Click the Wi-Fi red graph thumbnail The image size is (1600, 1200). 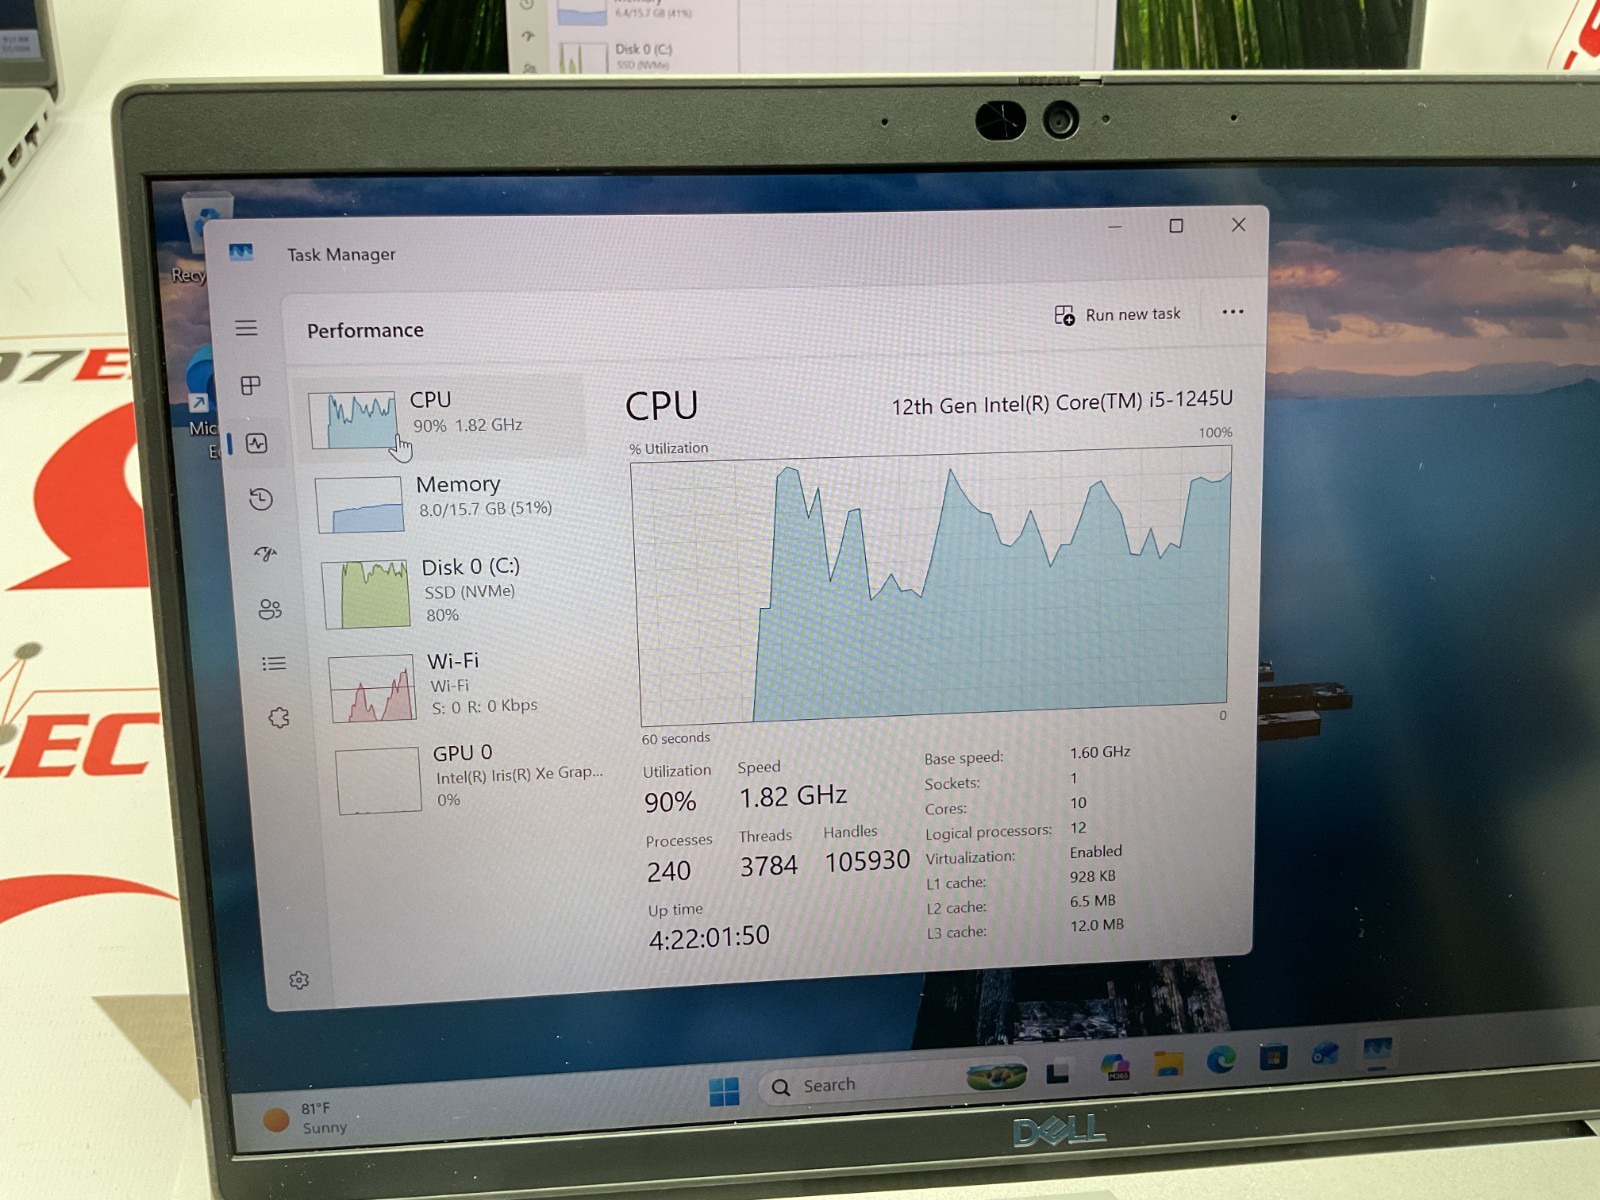[x=372, y=688]
